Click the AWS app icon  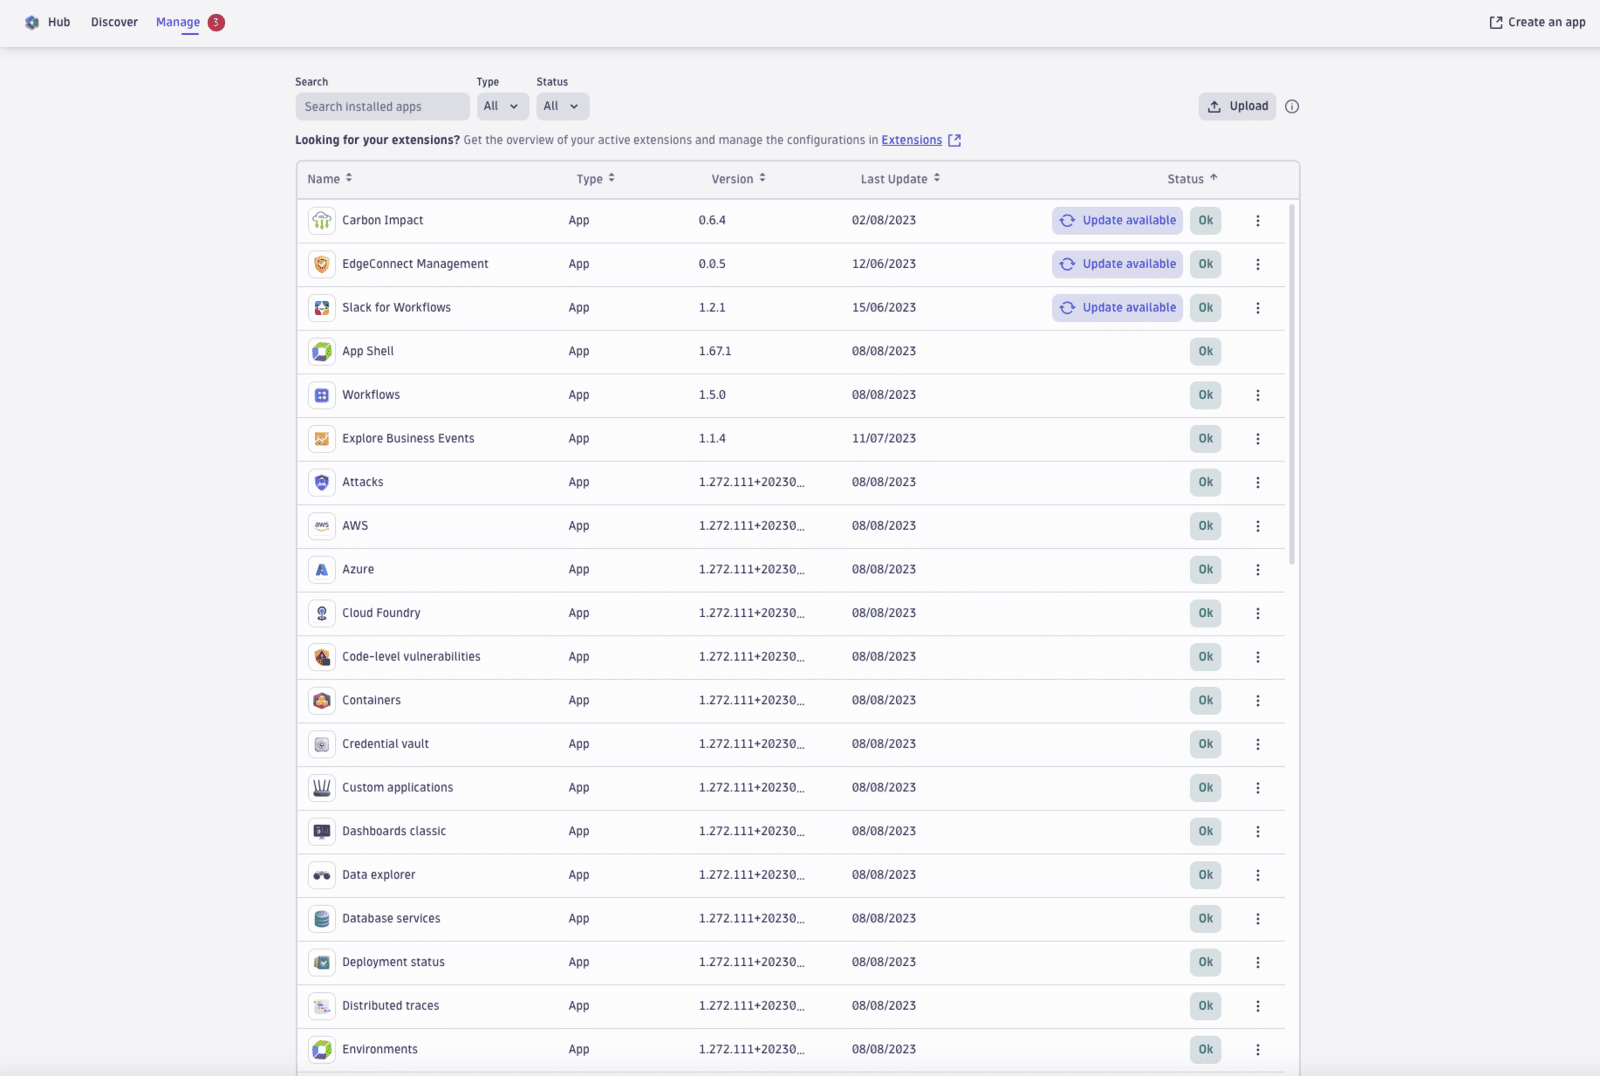(321, 525)
